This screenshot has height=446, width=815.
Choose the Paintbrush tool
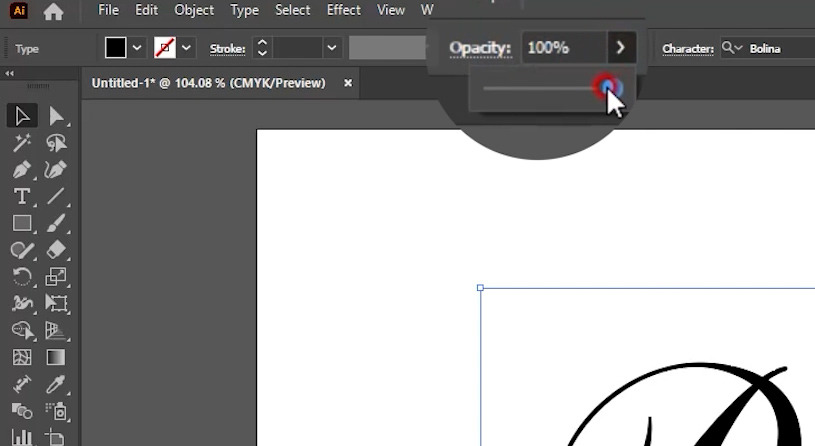click(x=56, y=224)
